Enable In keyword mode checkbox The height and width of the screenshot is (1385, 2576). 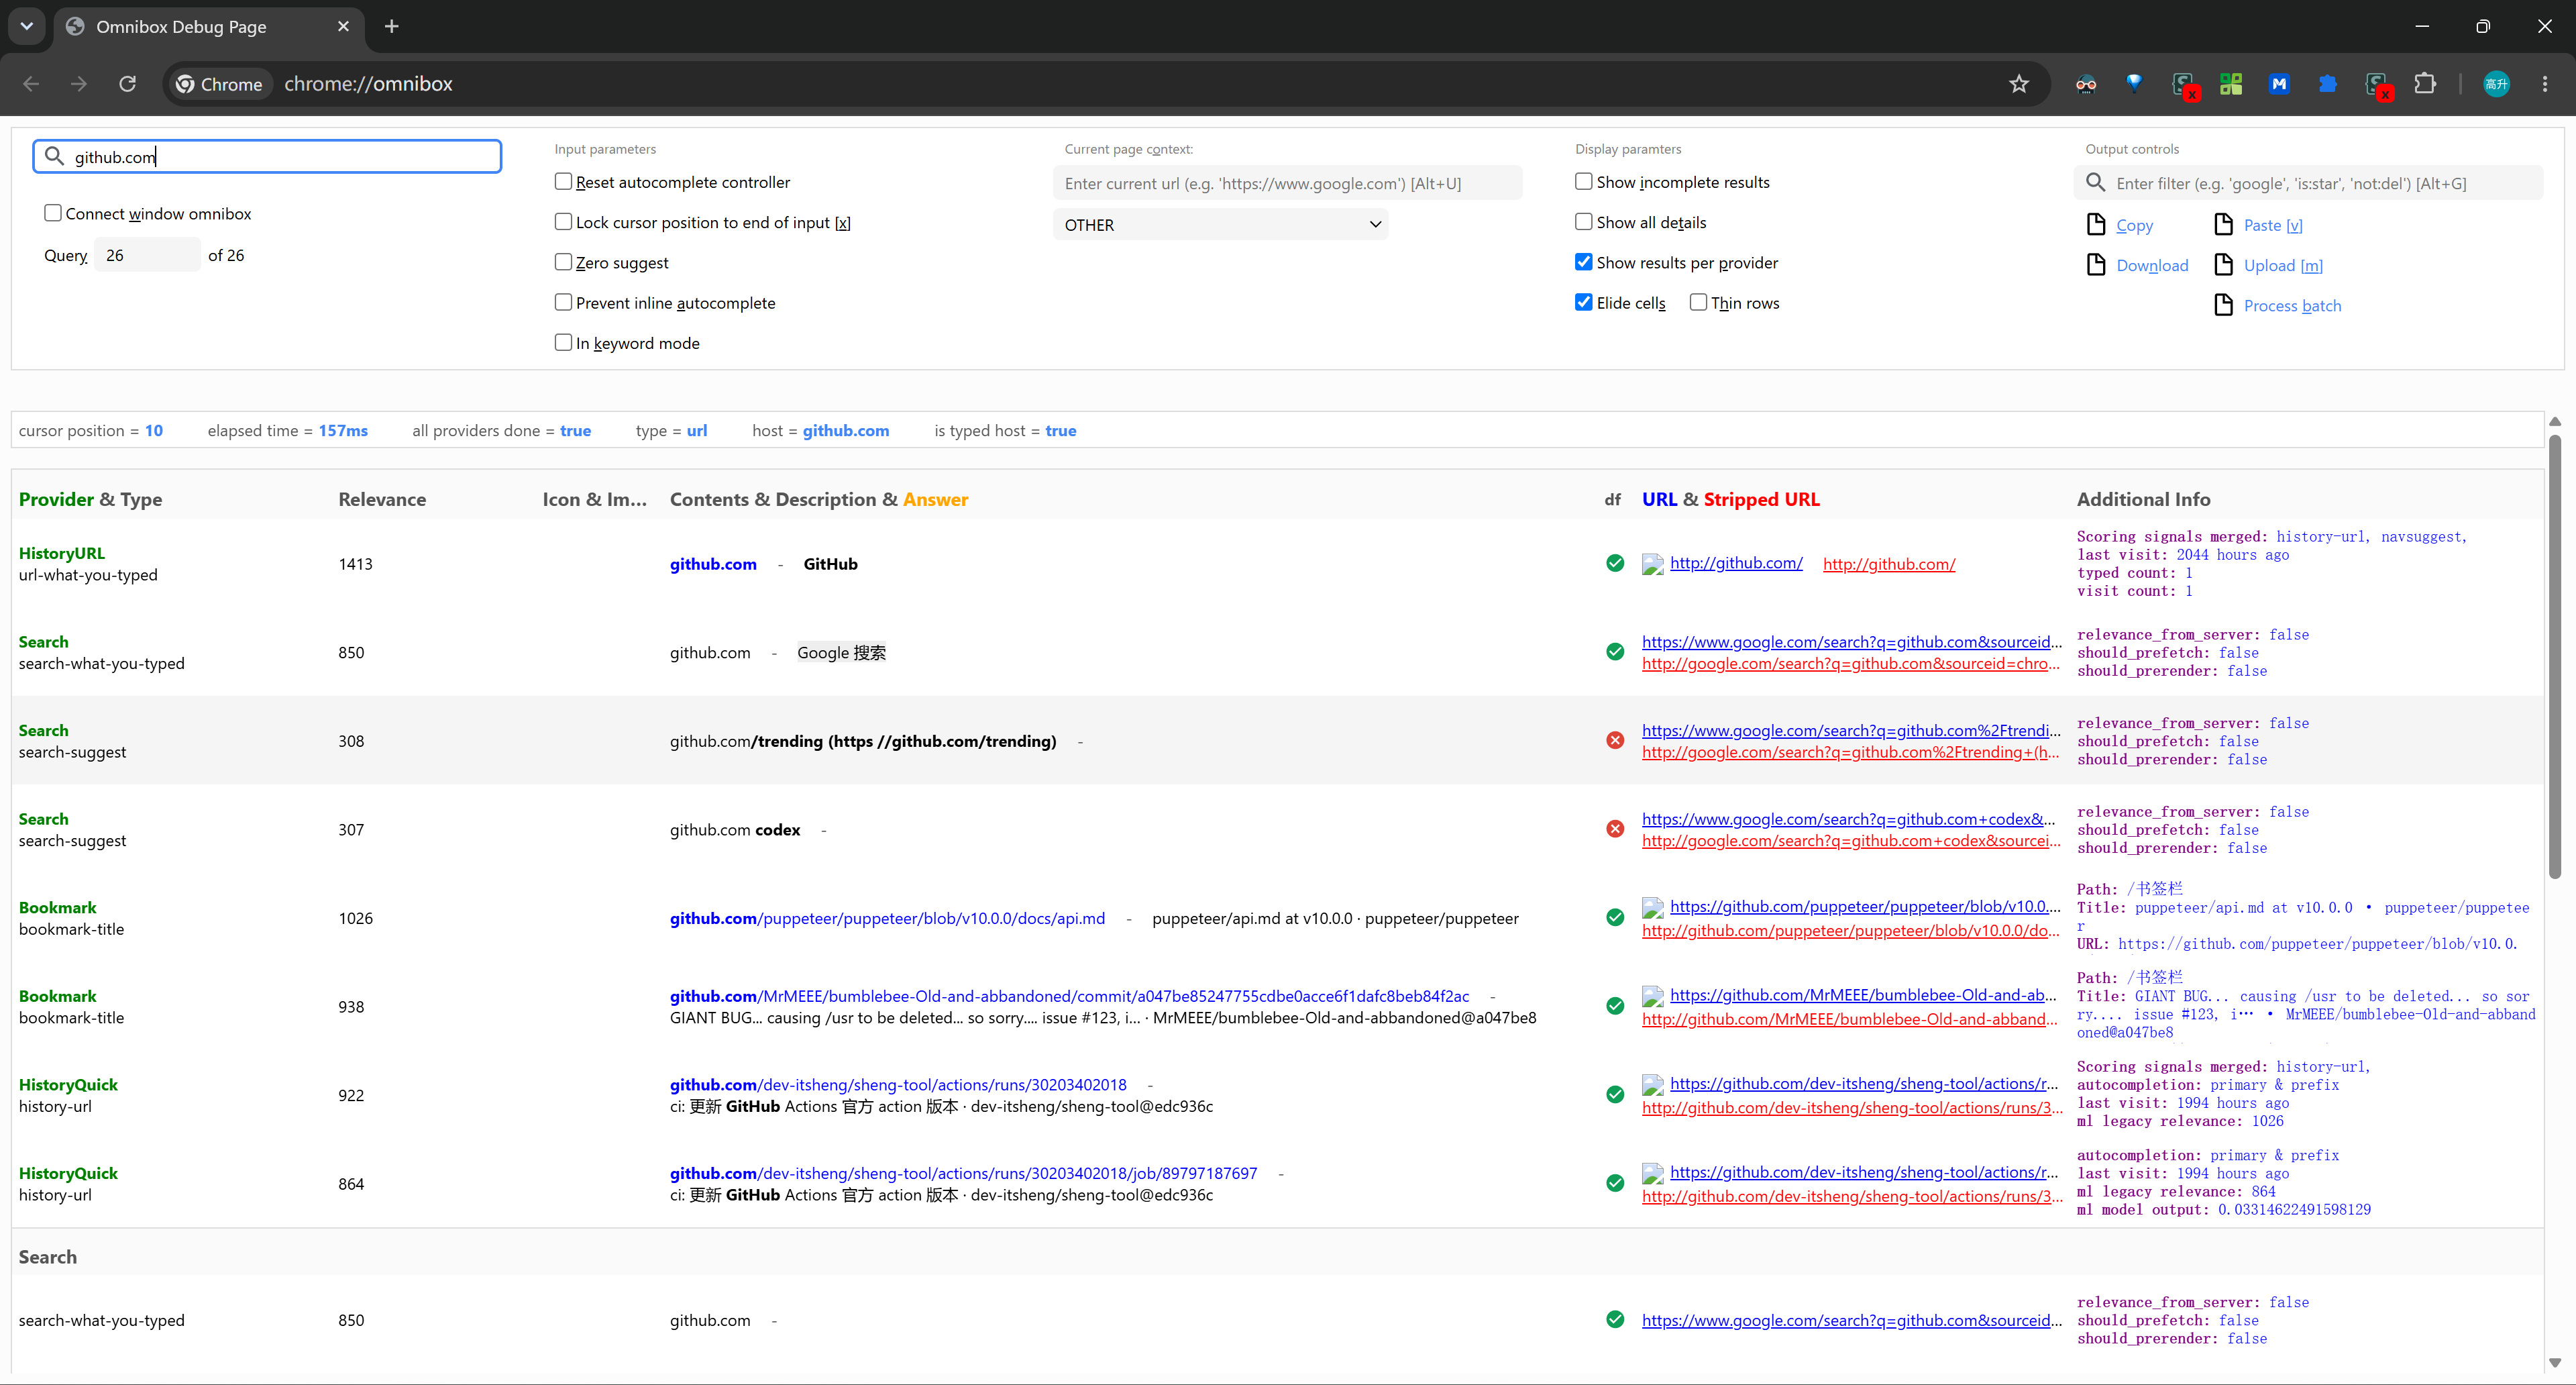[563, 342]
